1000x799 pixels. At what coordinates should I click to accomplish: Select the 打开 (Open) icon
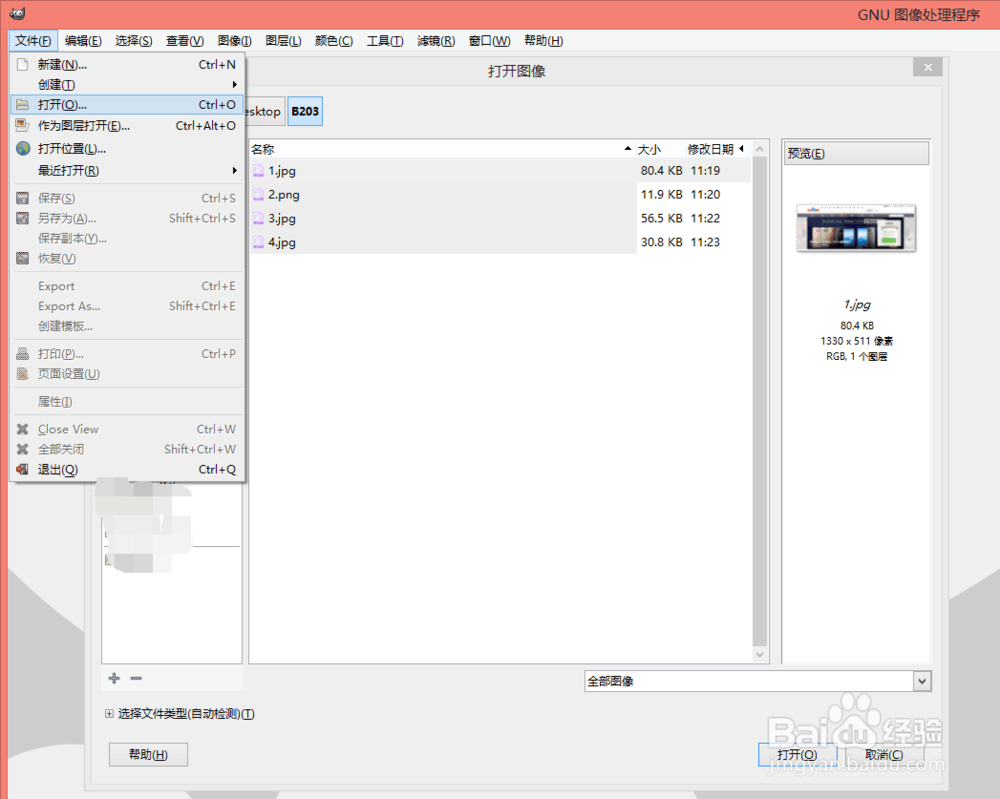(x=24, y=104)
